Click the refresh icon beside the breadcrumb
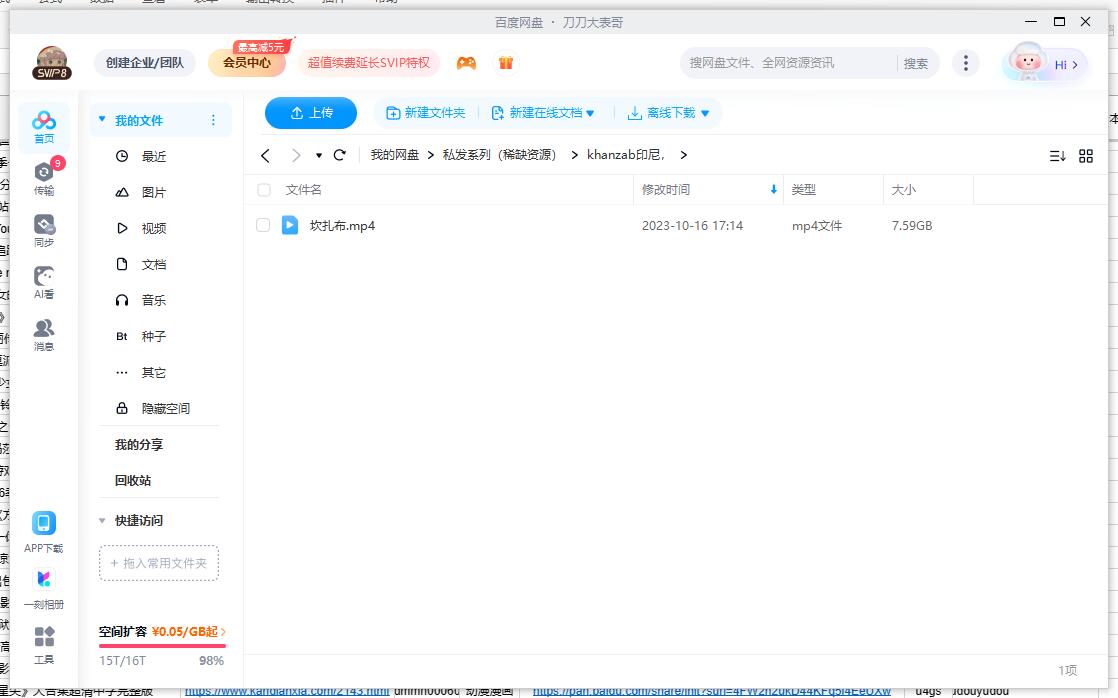This screenshot has width=1118, height=698. click(x=340, y=155)
